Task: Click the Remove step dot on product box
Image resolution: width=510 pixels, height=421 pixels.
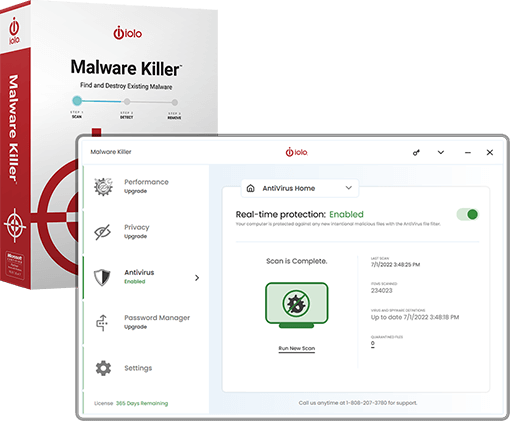Action: pyautogui.click(x=175, y=102)
